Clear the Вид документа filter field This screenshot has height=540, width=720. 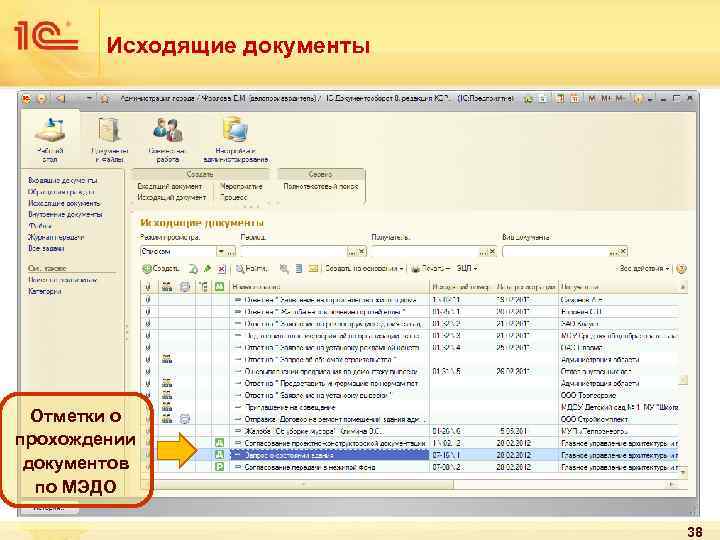pos(623,252)
